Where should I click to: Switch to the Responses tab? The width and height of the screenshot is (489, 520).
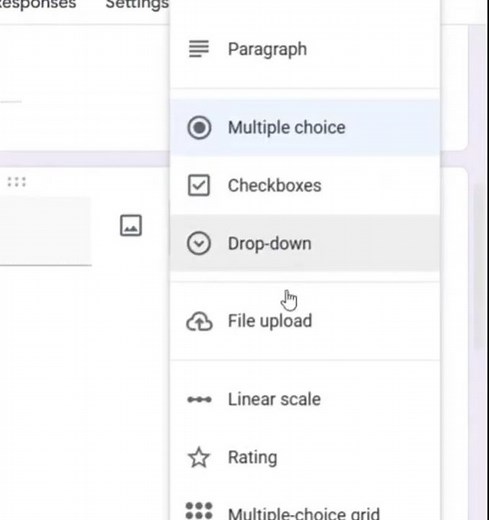coord(37,4)
